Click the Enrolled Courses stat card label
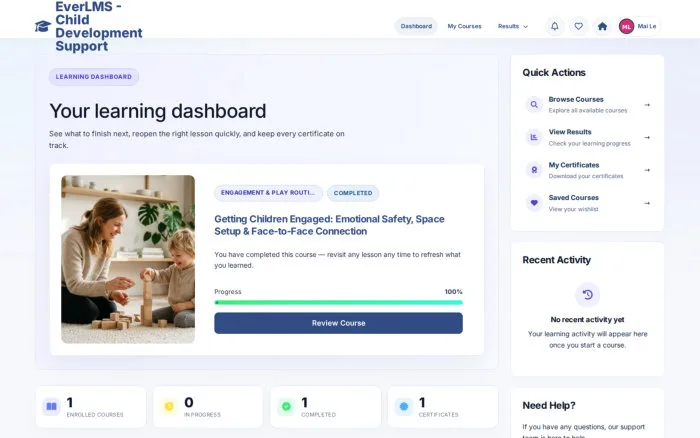The height and width of the screenshot is (438, 700). click(x=95, y=415)
